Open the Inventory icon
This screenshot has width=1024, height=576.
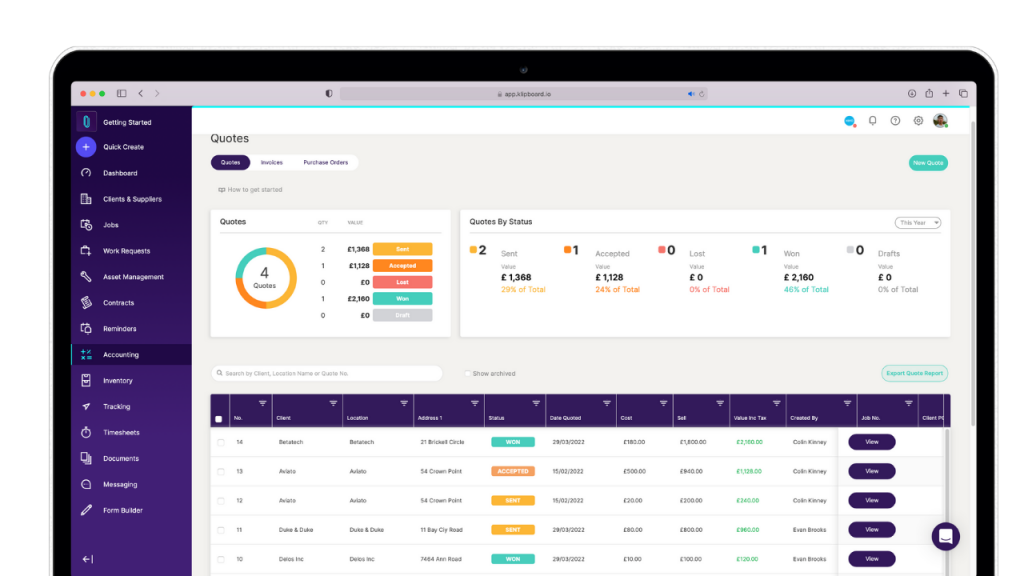[86, 380]
